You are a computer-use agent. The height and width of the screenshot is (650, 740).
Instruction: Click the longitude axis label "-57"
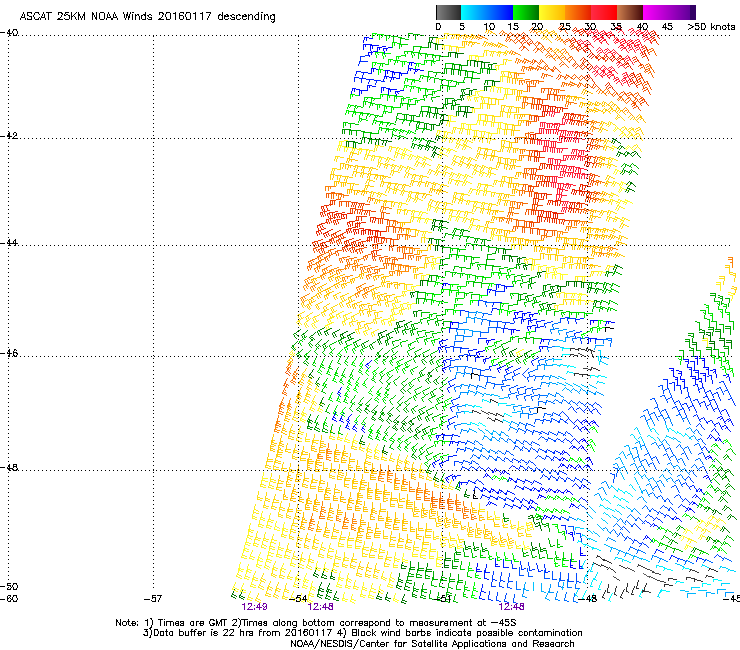tap(153, 599)
